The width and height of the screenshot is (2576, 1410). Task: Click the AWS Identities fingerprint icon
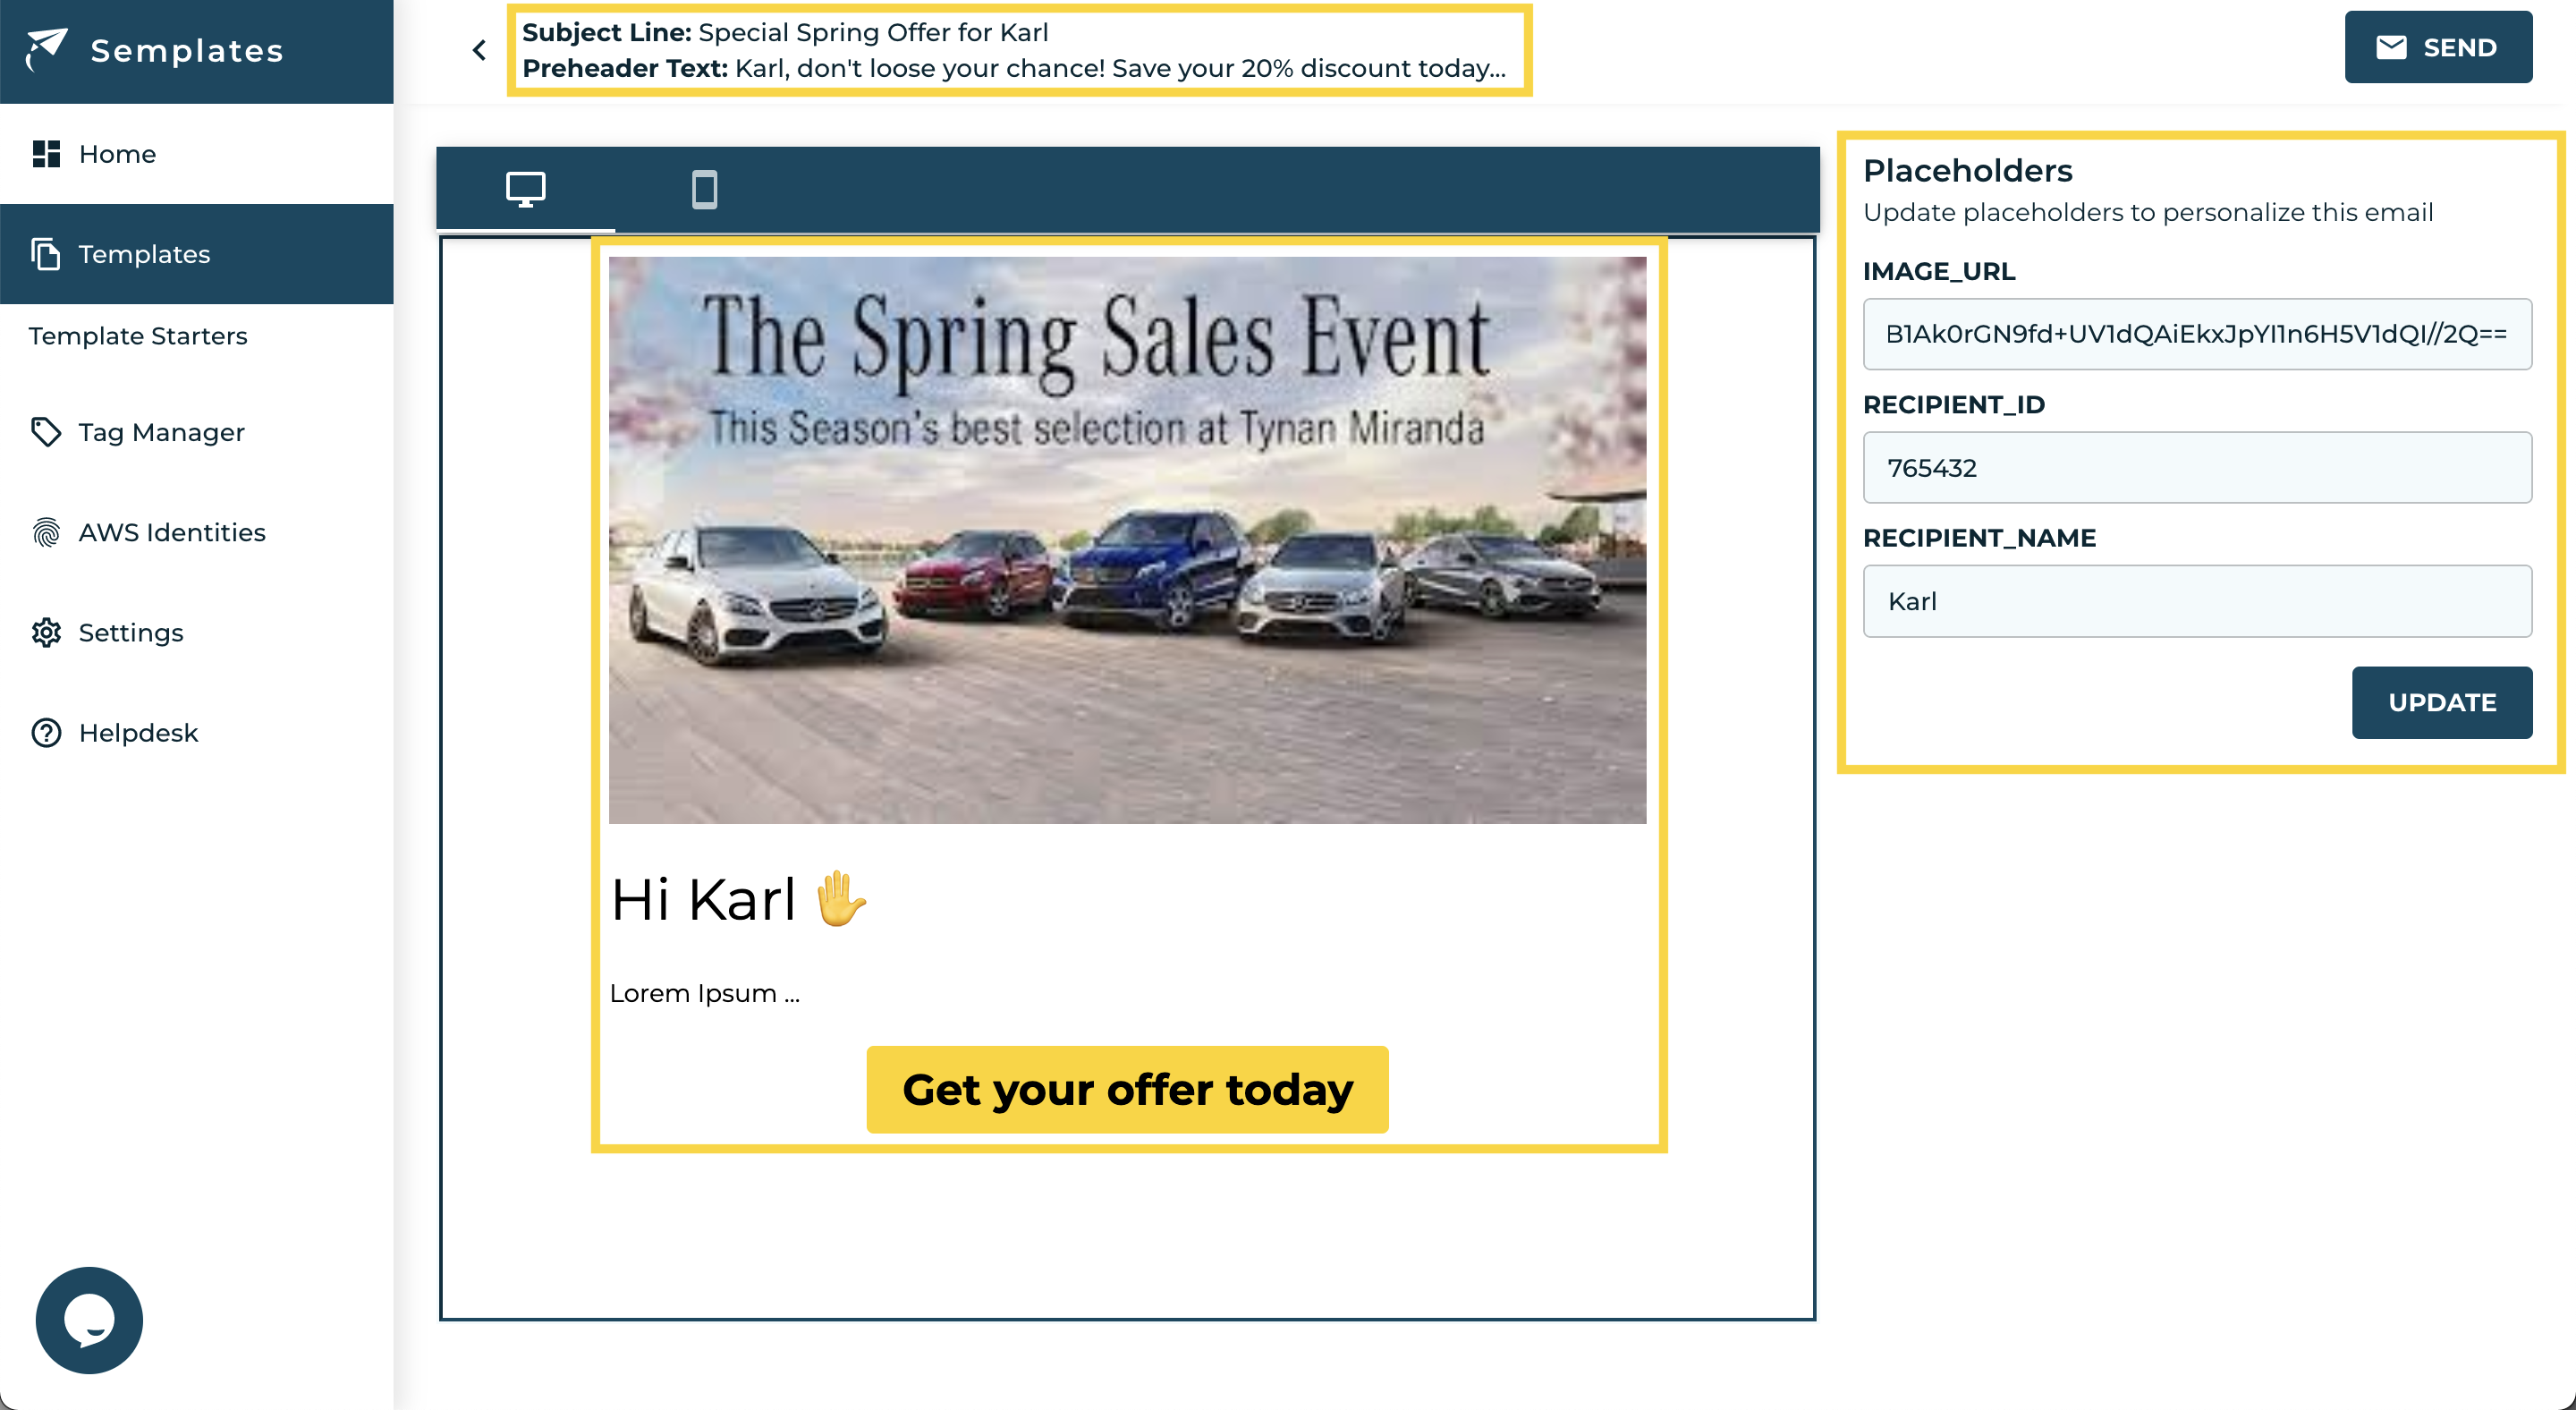point(46,532)
